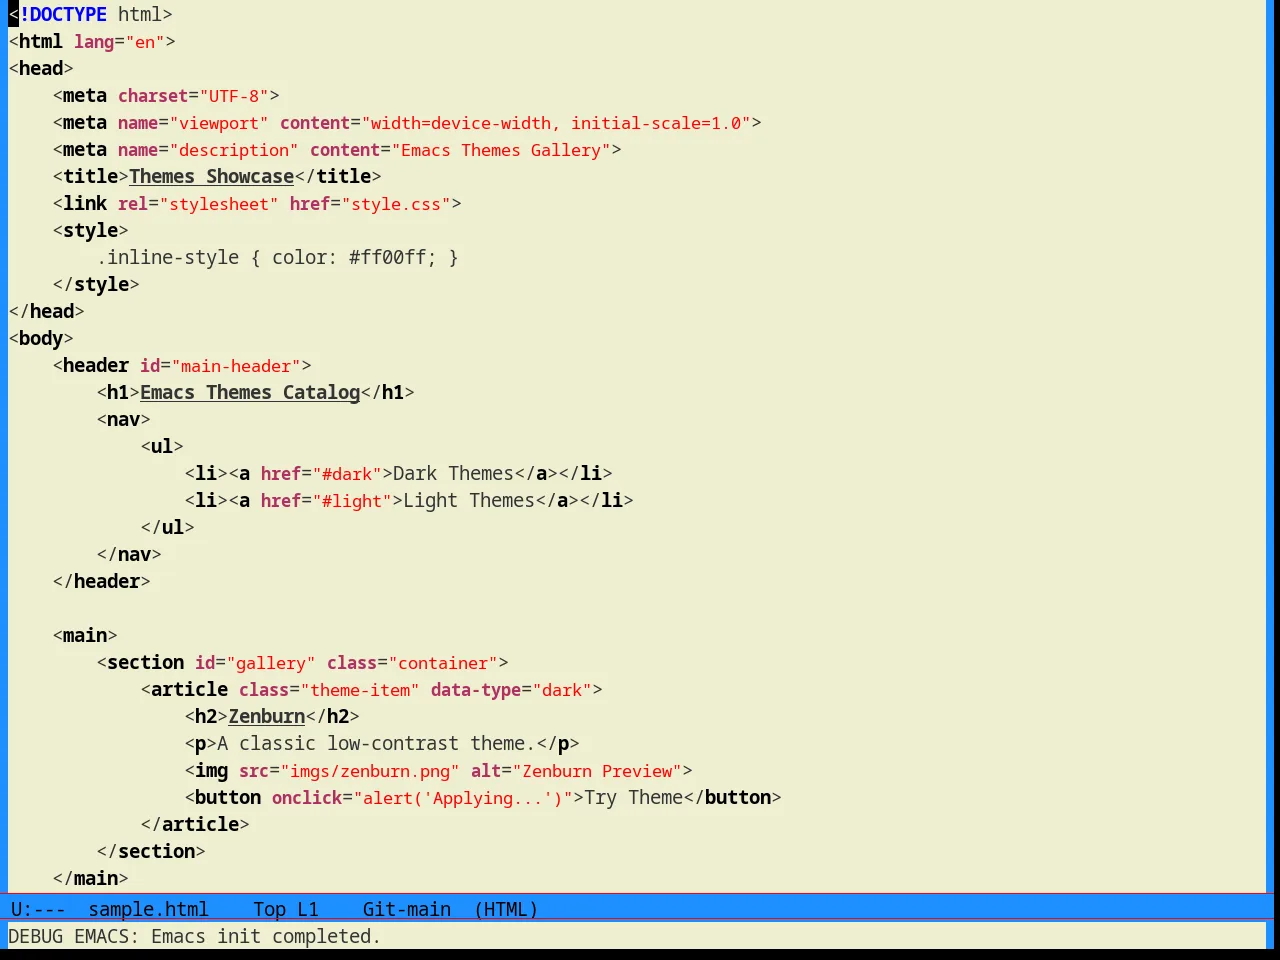Screen dimensions: 1280x960
Task: Click the "gallery" id value
Action: point(271,662)
